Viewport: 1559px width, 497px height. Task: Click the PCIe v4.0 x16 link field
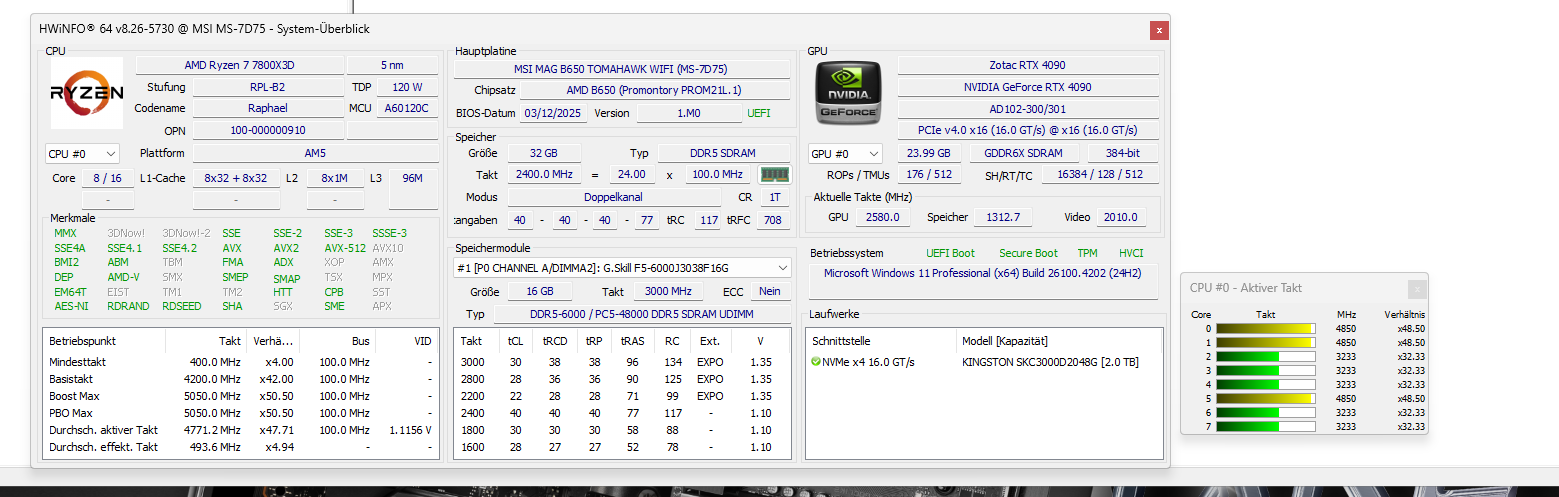pyautogui.click(x=1028, y=131)
